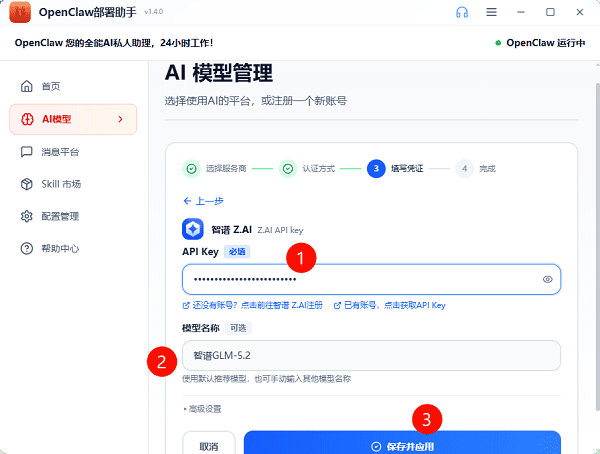This screenshot has width=600, height=454.
Task: Focus the API Key input field
Action: pos(371,279)
